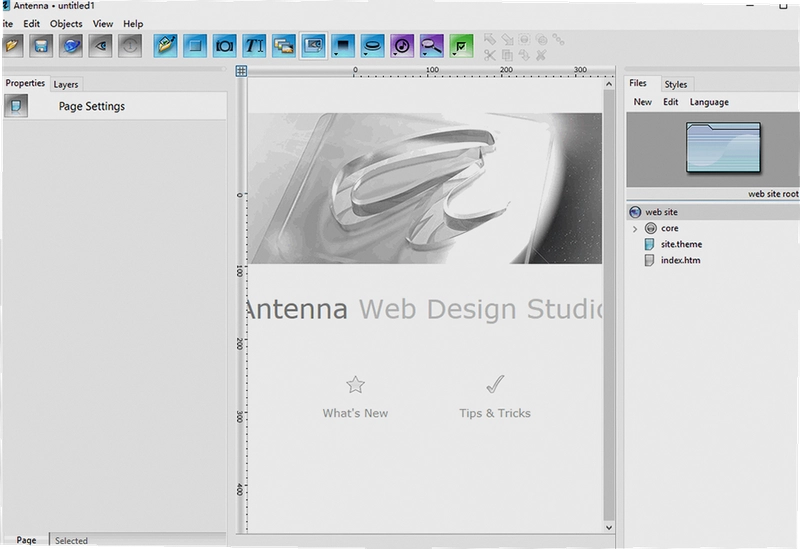Click the Open folder toolbar icon
The height and width of the screenshot is (549, 800).
coord(12,46)
